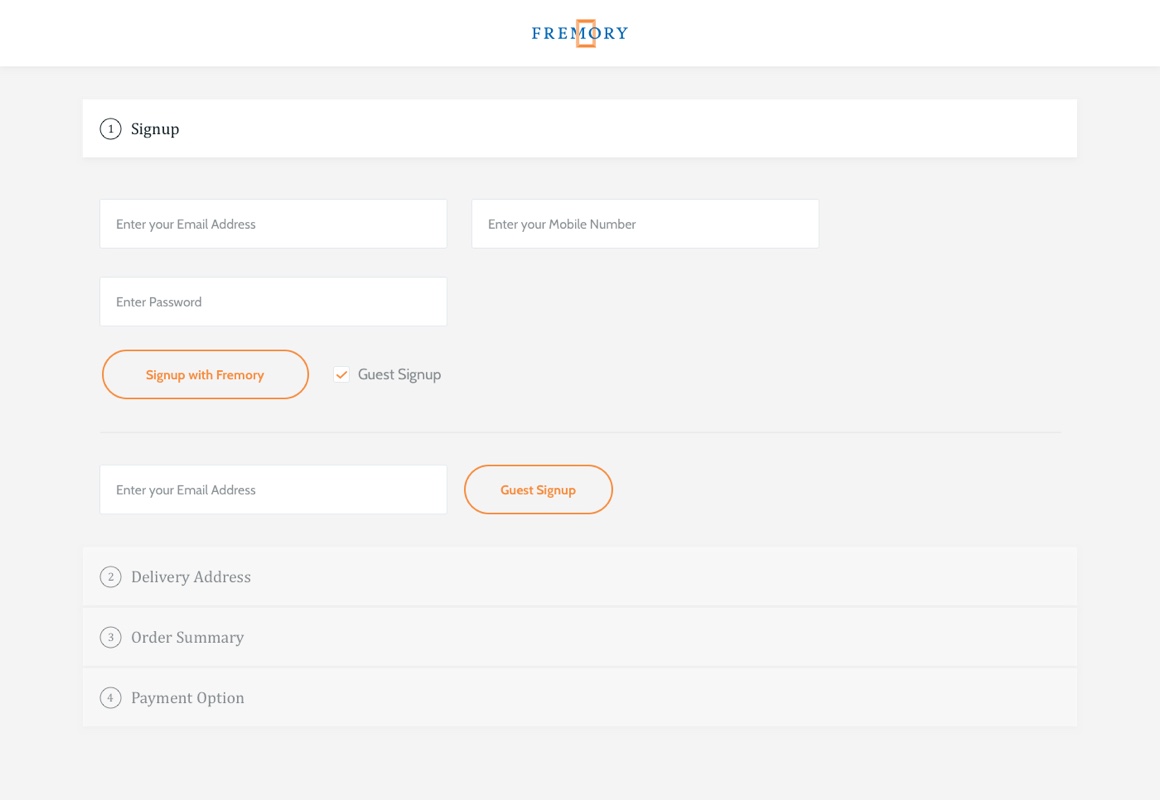The width and height of the screenshot is (1160, 800).
Task: Click the Enter your Mobile Number field
Action: coord(645,224)
